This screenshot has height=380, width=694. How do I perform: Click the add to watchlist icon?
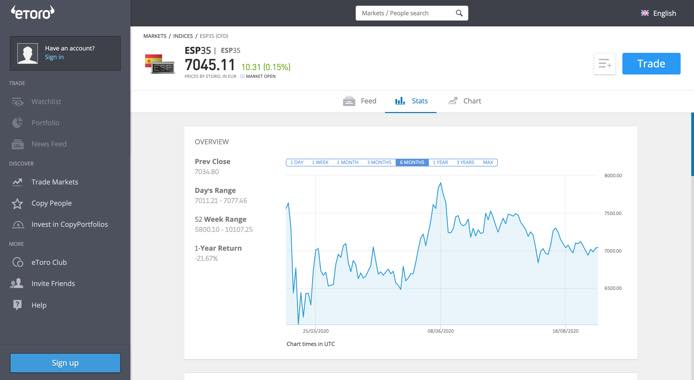click(605, 64)
